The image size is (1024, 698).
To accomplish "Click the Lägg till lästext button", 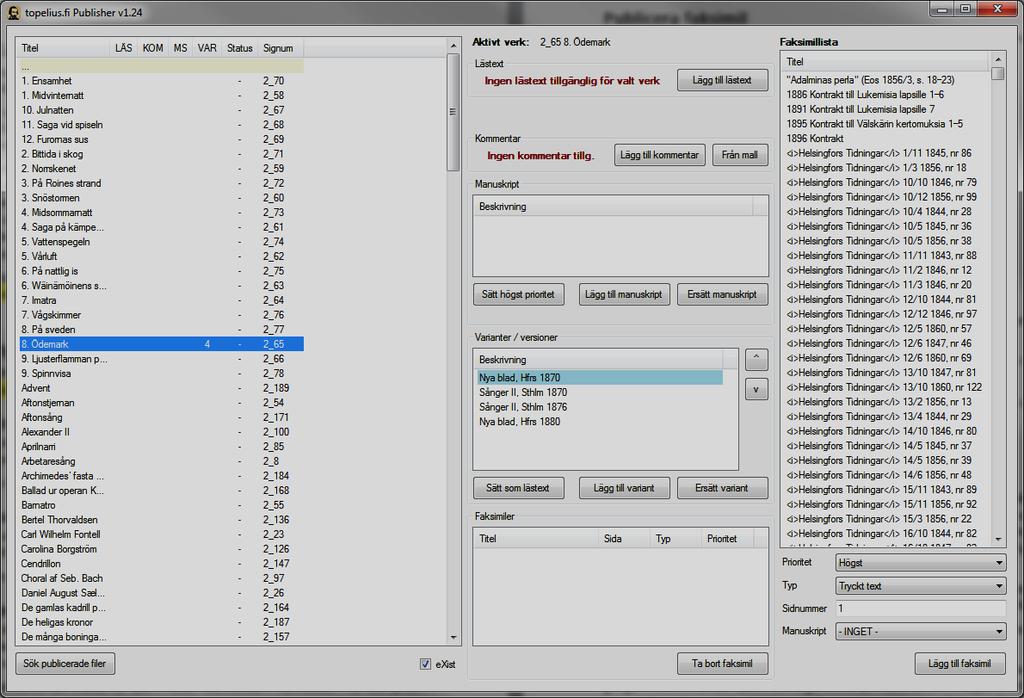I will (x=722, y=80).
